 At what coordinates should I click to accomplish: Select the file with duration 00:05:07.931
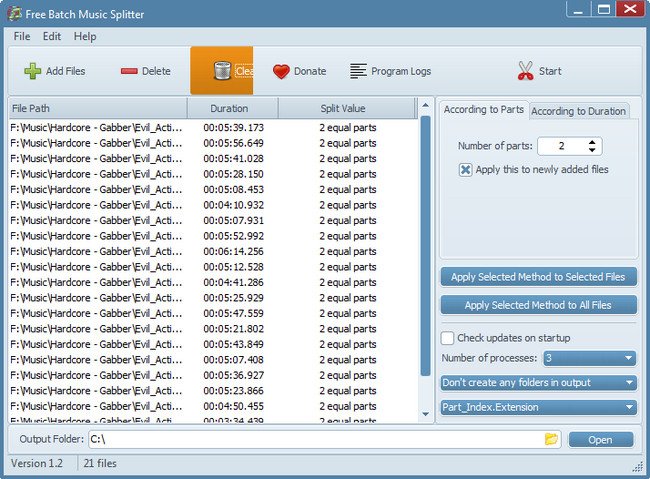click(213, 220)
